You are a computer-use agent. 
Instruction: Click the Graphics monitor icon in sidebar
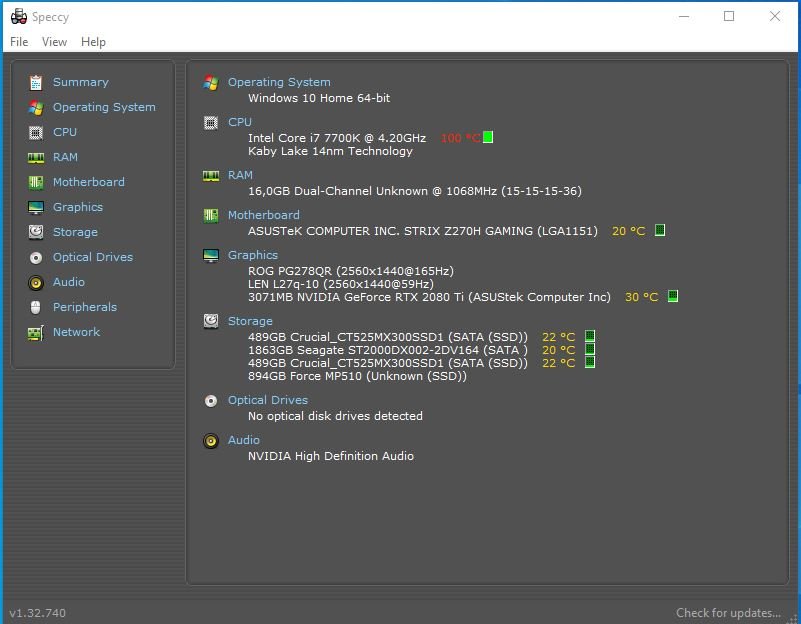pyautogui.click(x=36, y=207)
